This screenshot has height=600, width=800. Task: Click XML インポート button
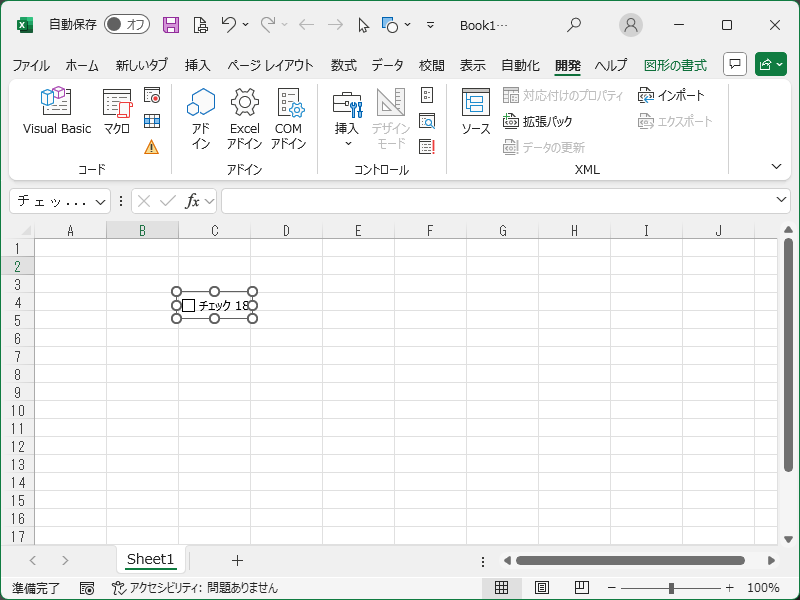tap(671, 95)
